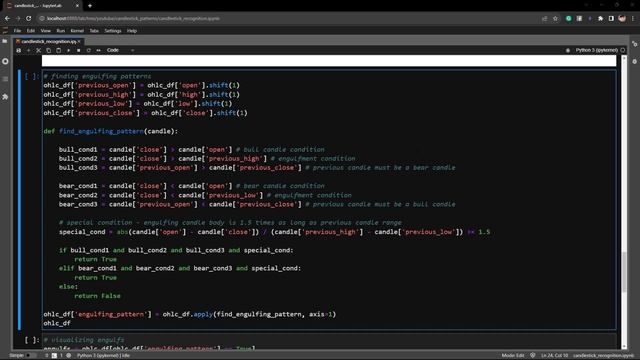Open the debugger panel on the right sidebar

[x=635, y=61]
